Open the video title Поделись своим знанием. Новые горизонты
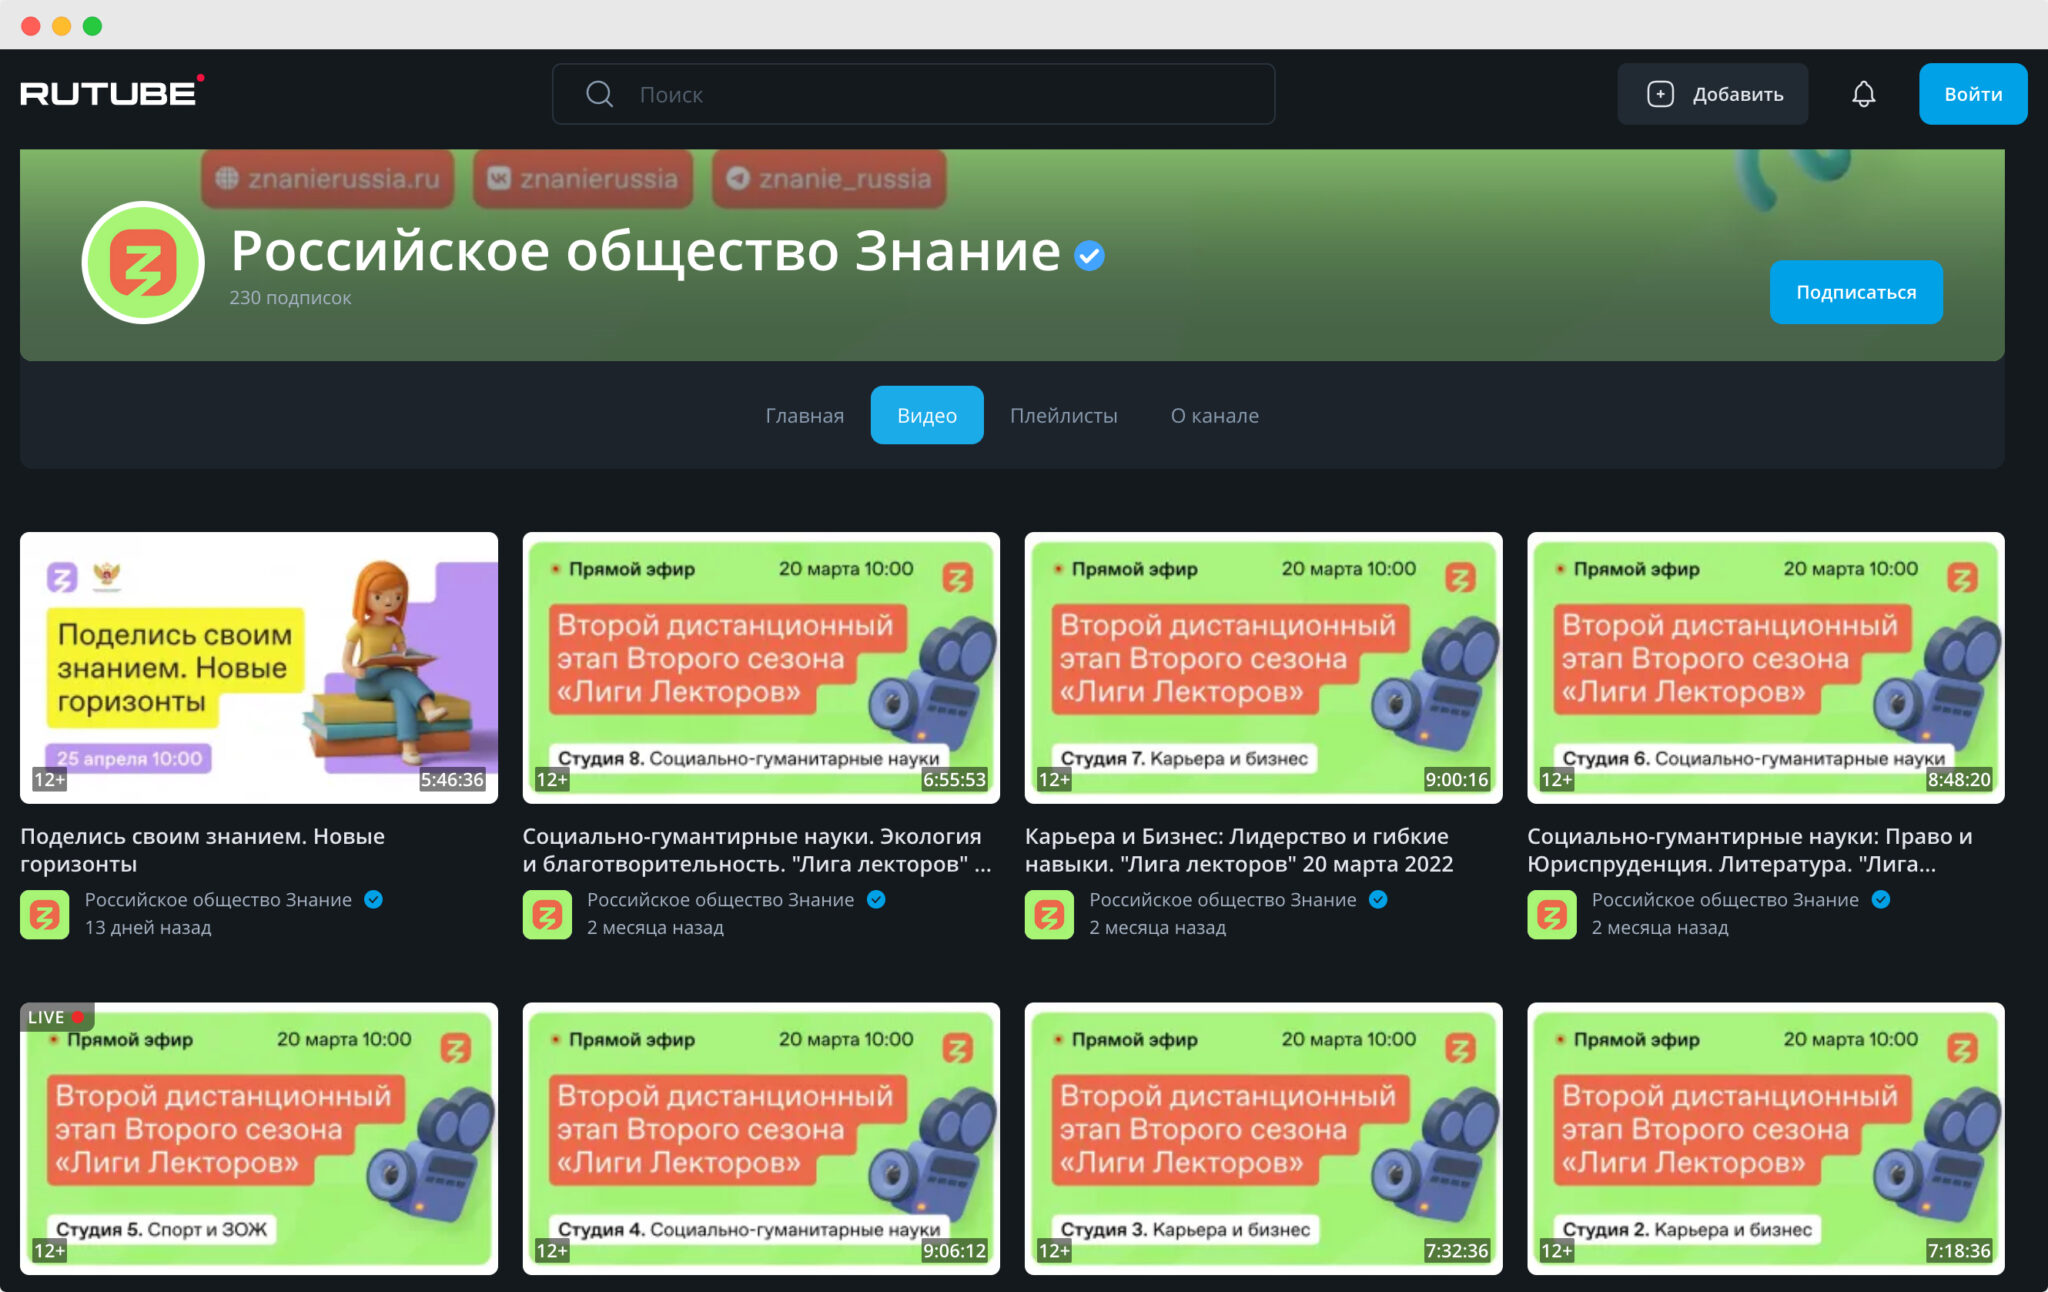This screenshot has height=1292, width=2048. (202, 849)
